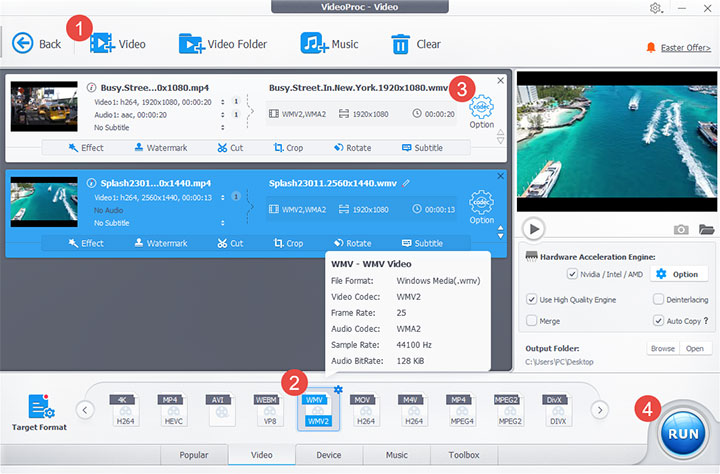Clear the file list with trash icon
The image size is (720, 474).
pos(416,44)
